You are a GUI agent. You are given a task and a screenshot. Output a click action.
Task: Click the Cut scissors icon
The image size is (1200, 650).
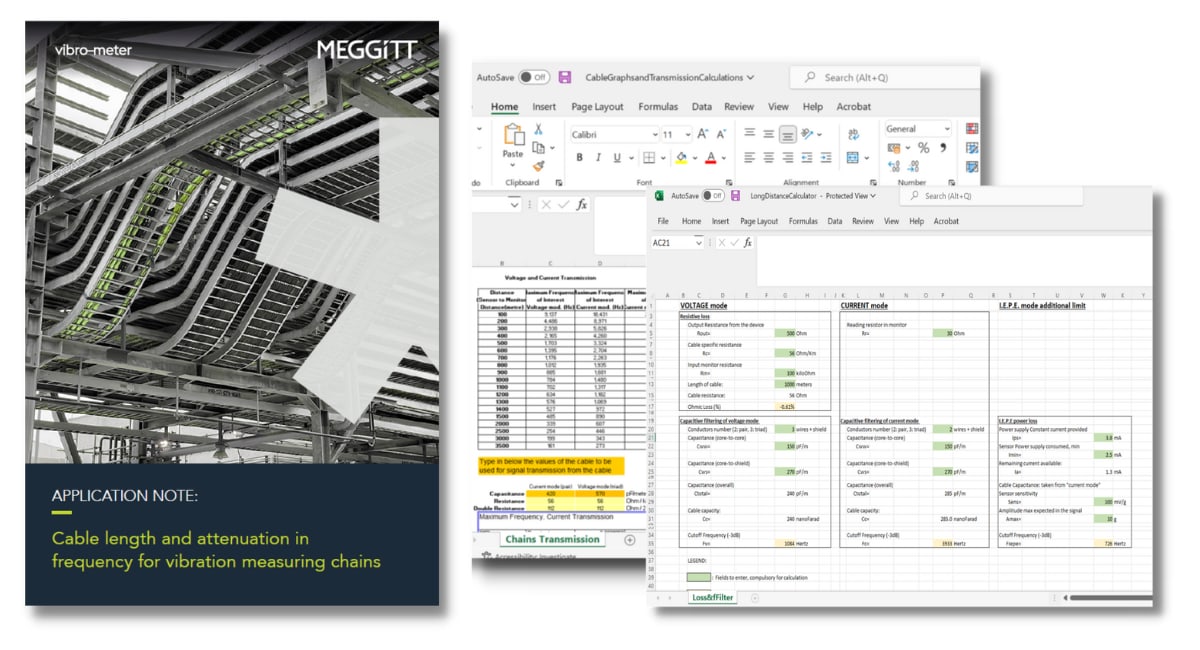538,129
